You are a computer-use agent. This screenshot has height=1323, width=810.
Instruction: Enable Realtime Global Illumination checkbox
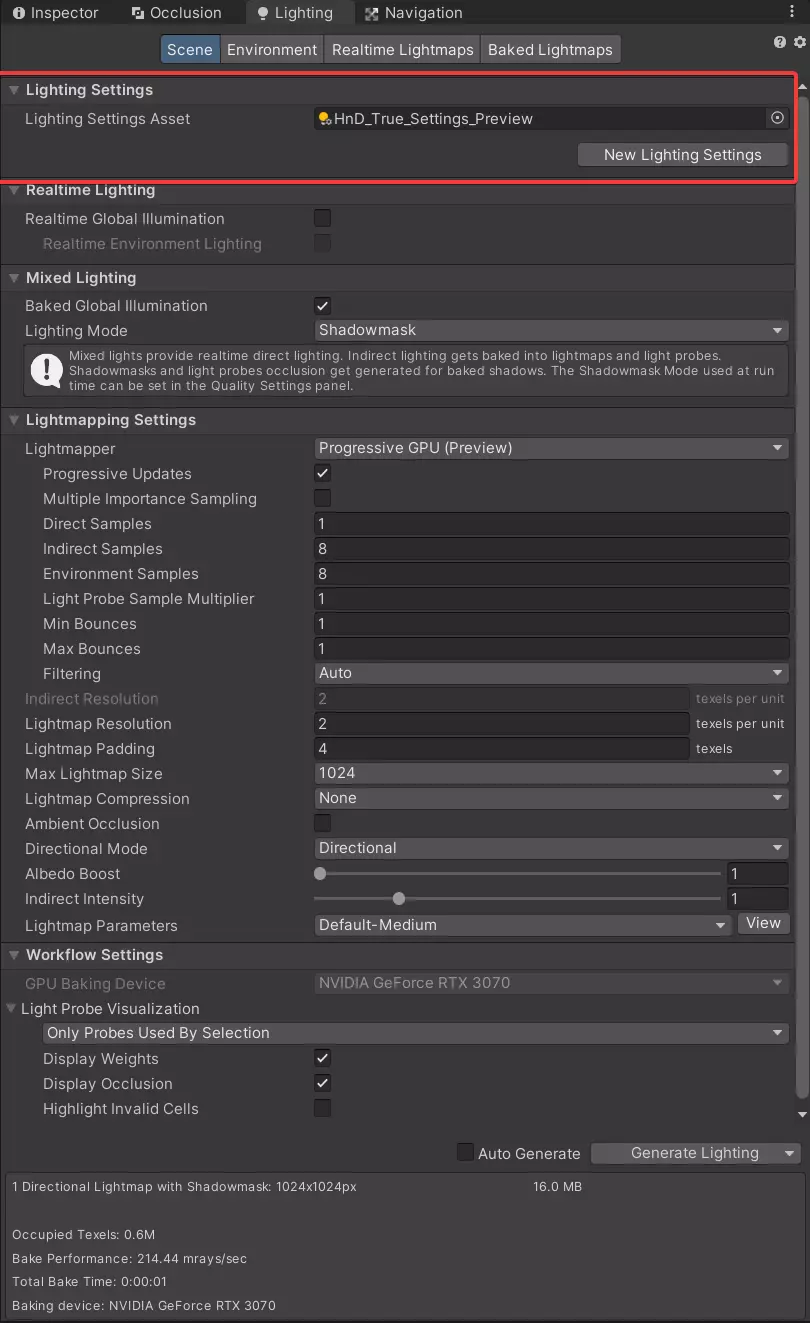[323, 218]
